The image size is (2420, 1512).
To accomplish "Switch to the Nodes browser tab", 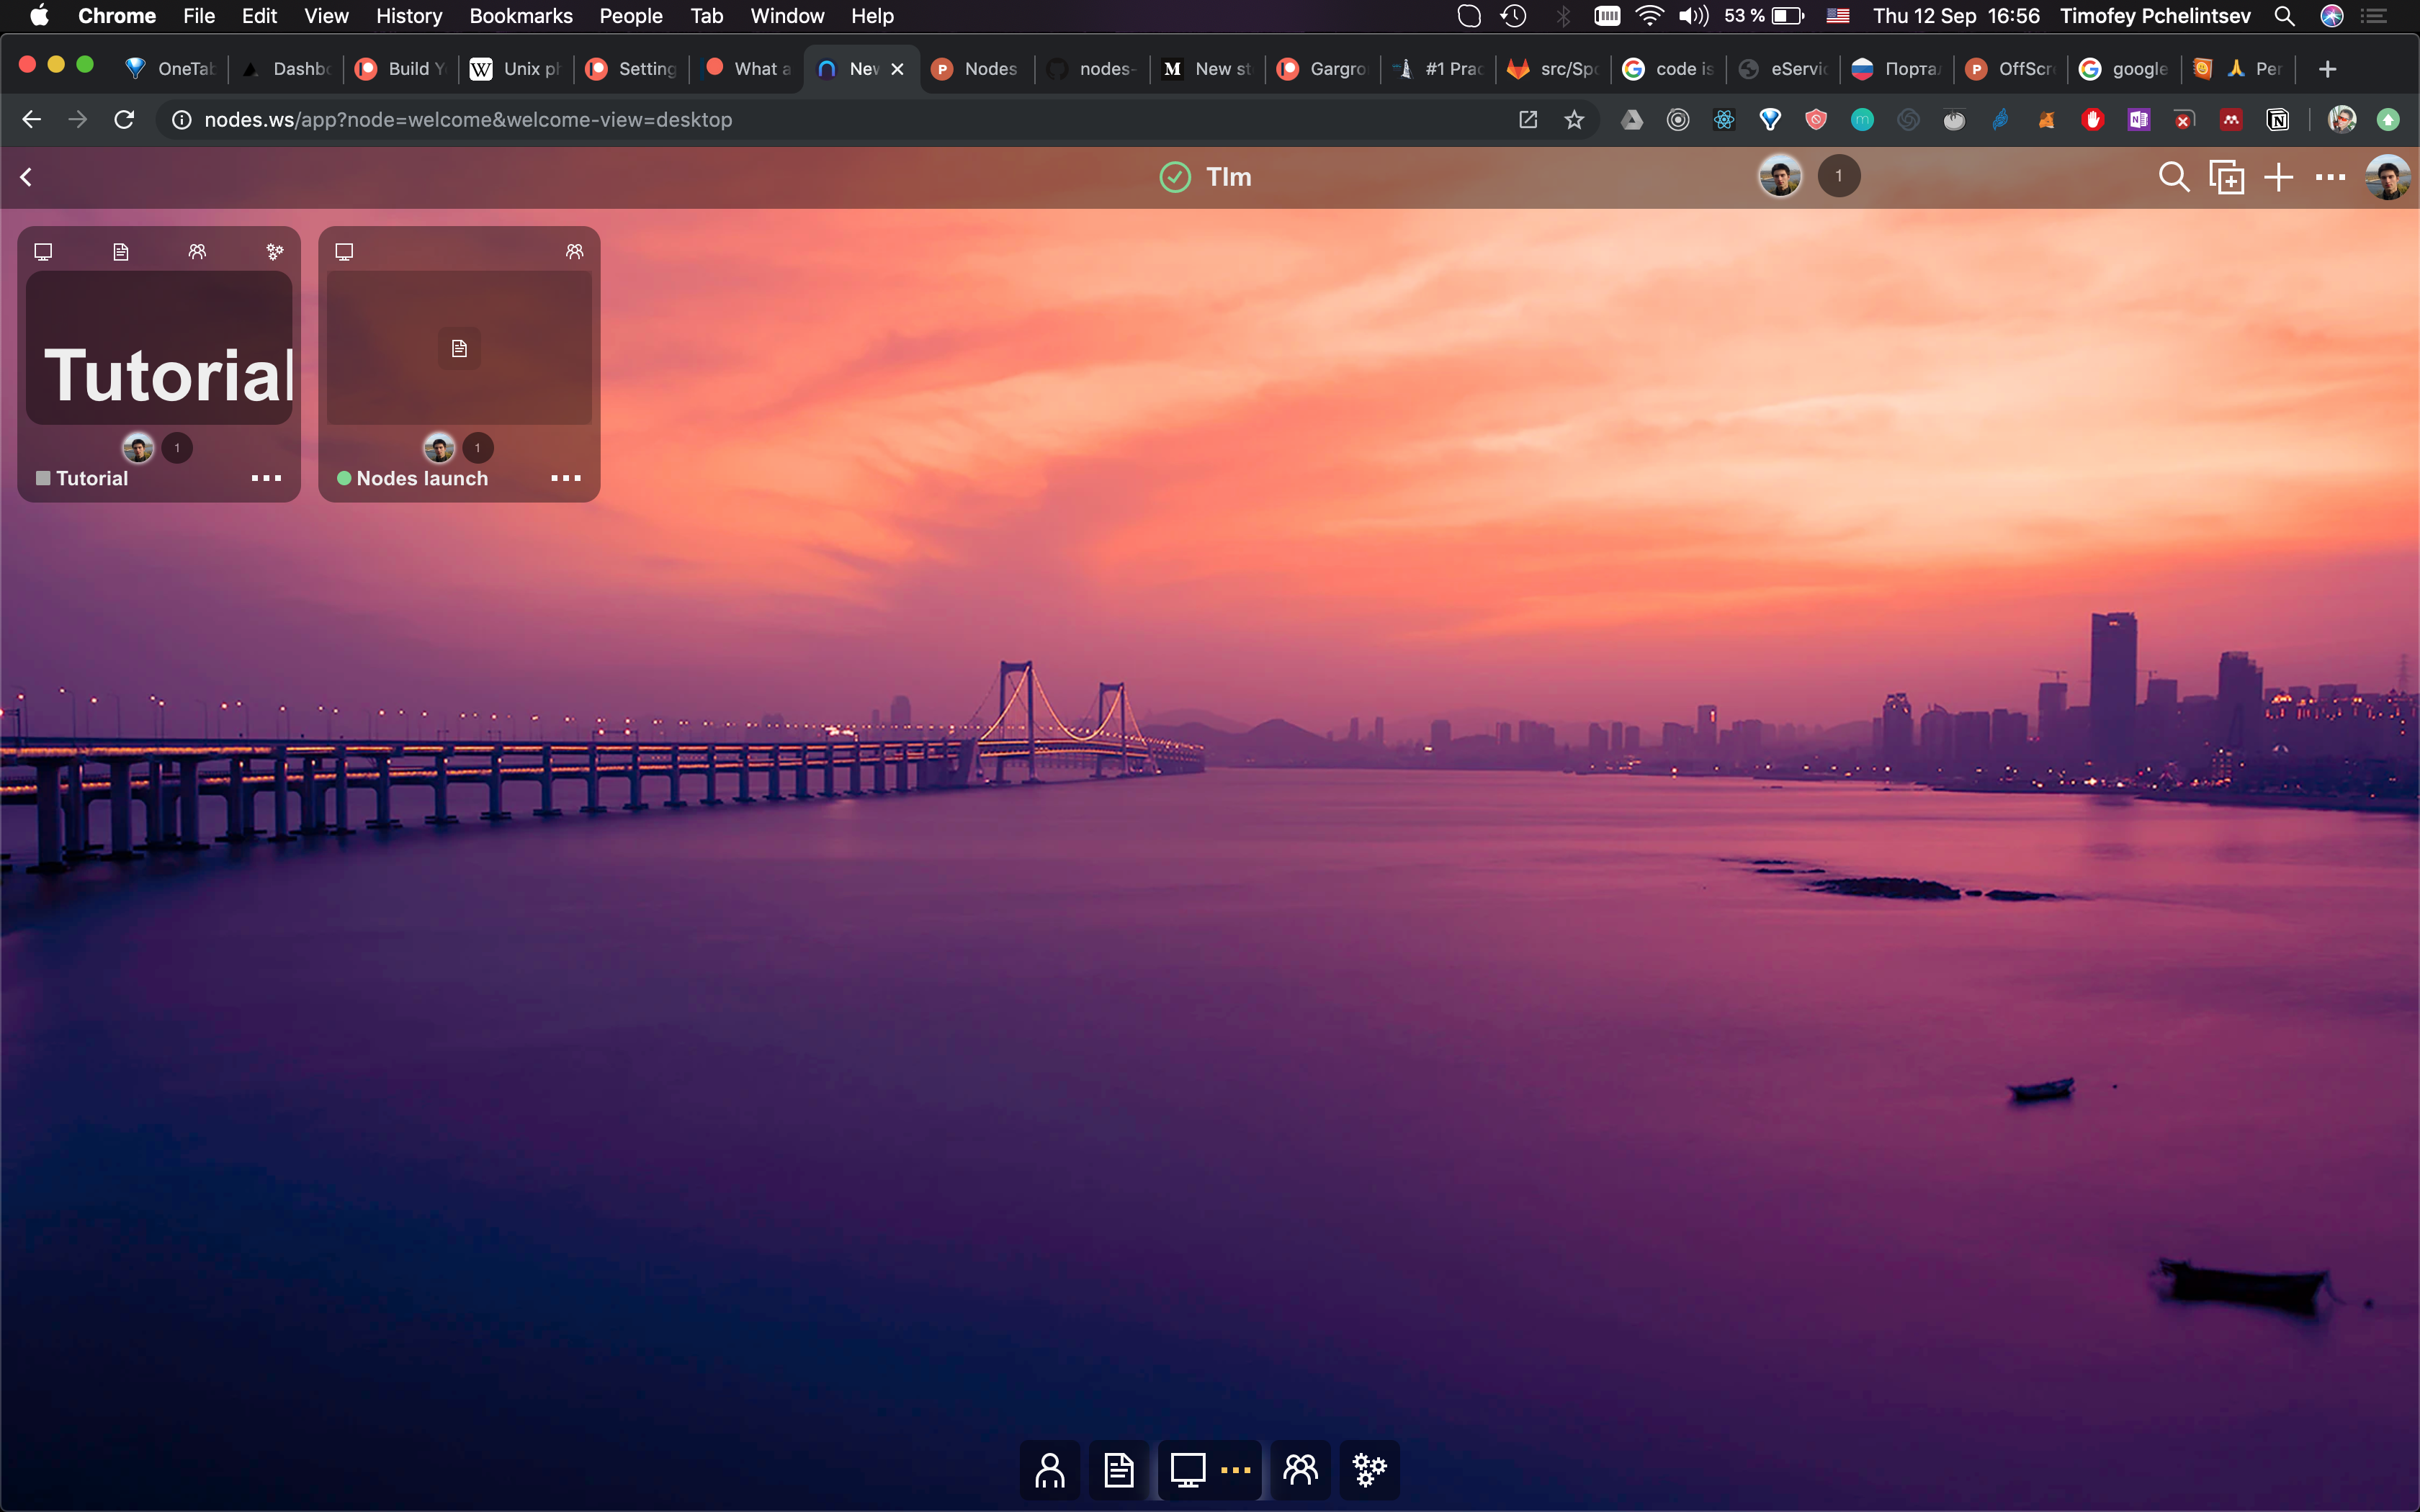I will (975, 68).
